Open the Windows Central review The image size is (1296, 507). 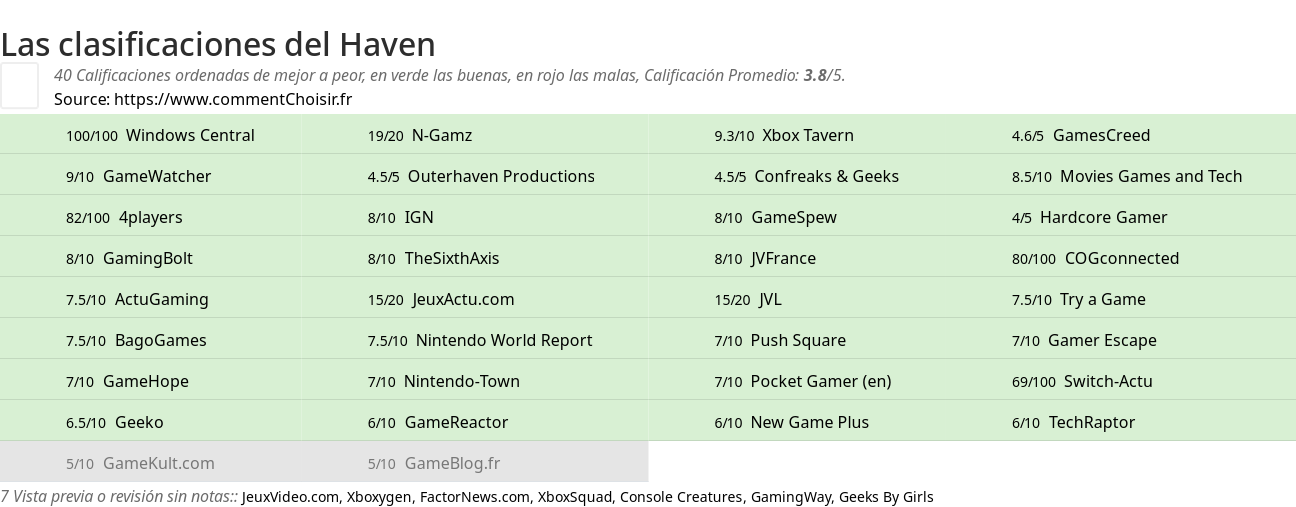pos(190,135)
